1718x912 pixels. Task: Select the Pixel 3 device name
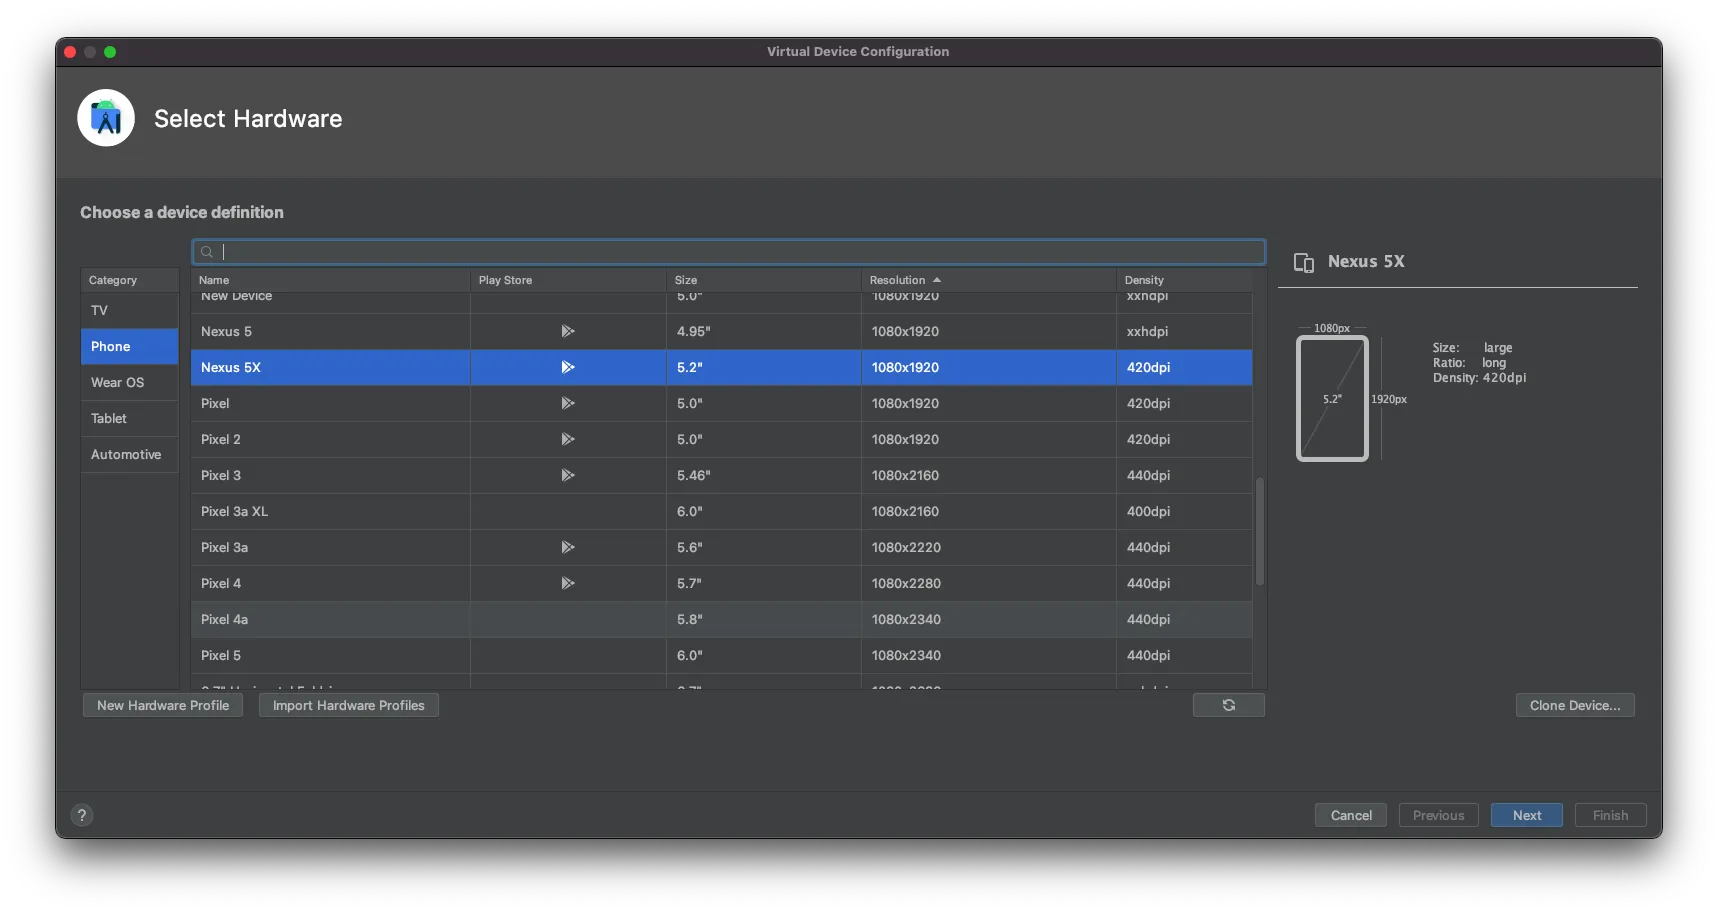tap(221, 475)
